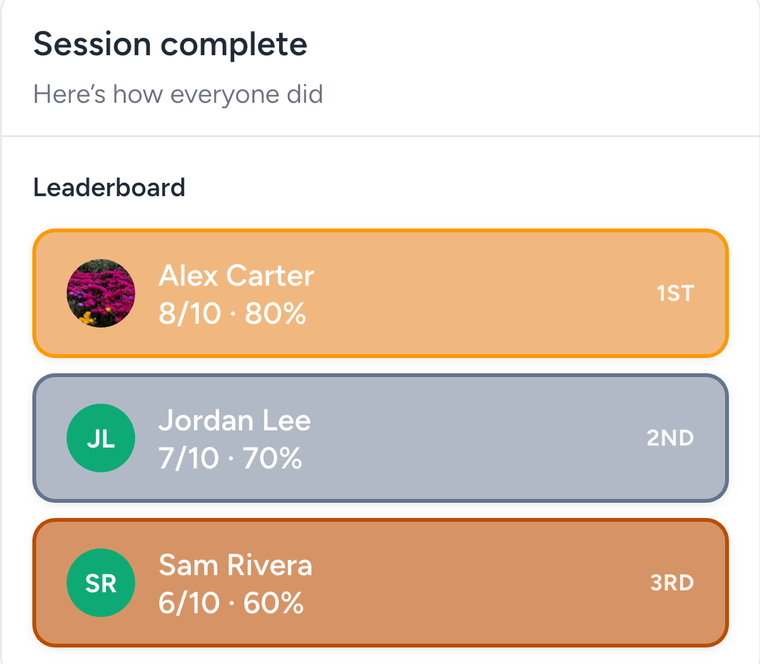Screen dimensions: 760x664
Task: Open Alex Carter's leaderboard card
Action: [x=380, y=293]
